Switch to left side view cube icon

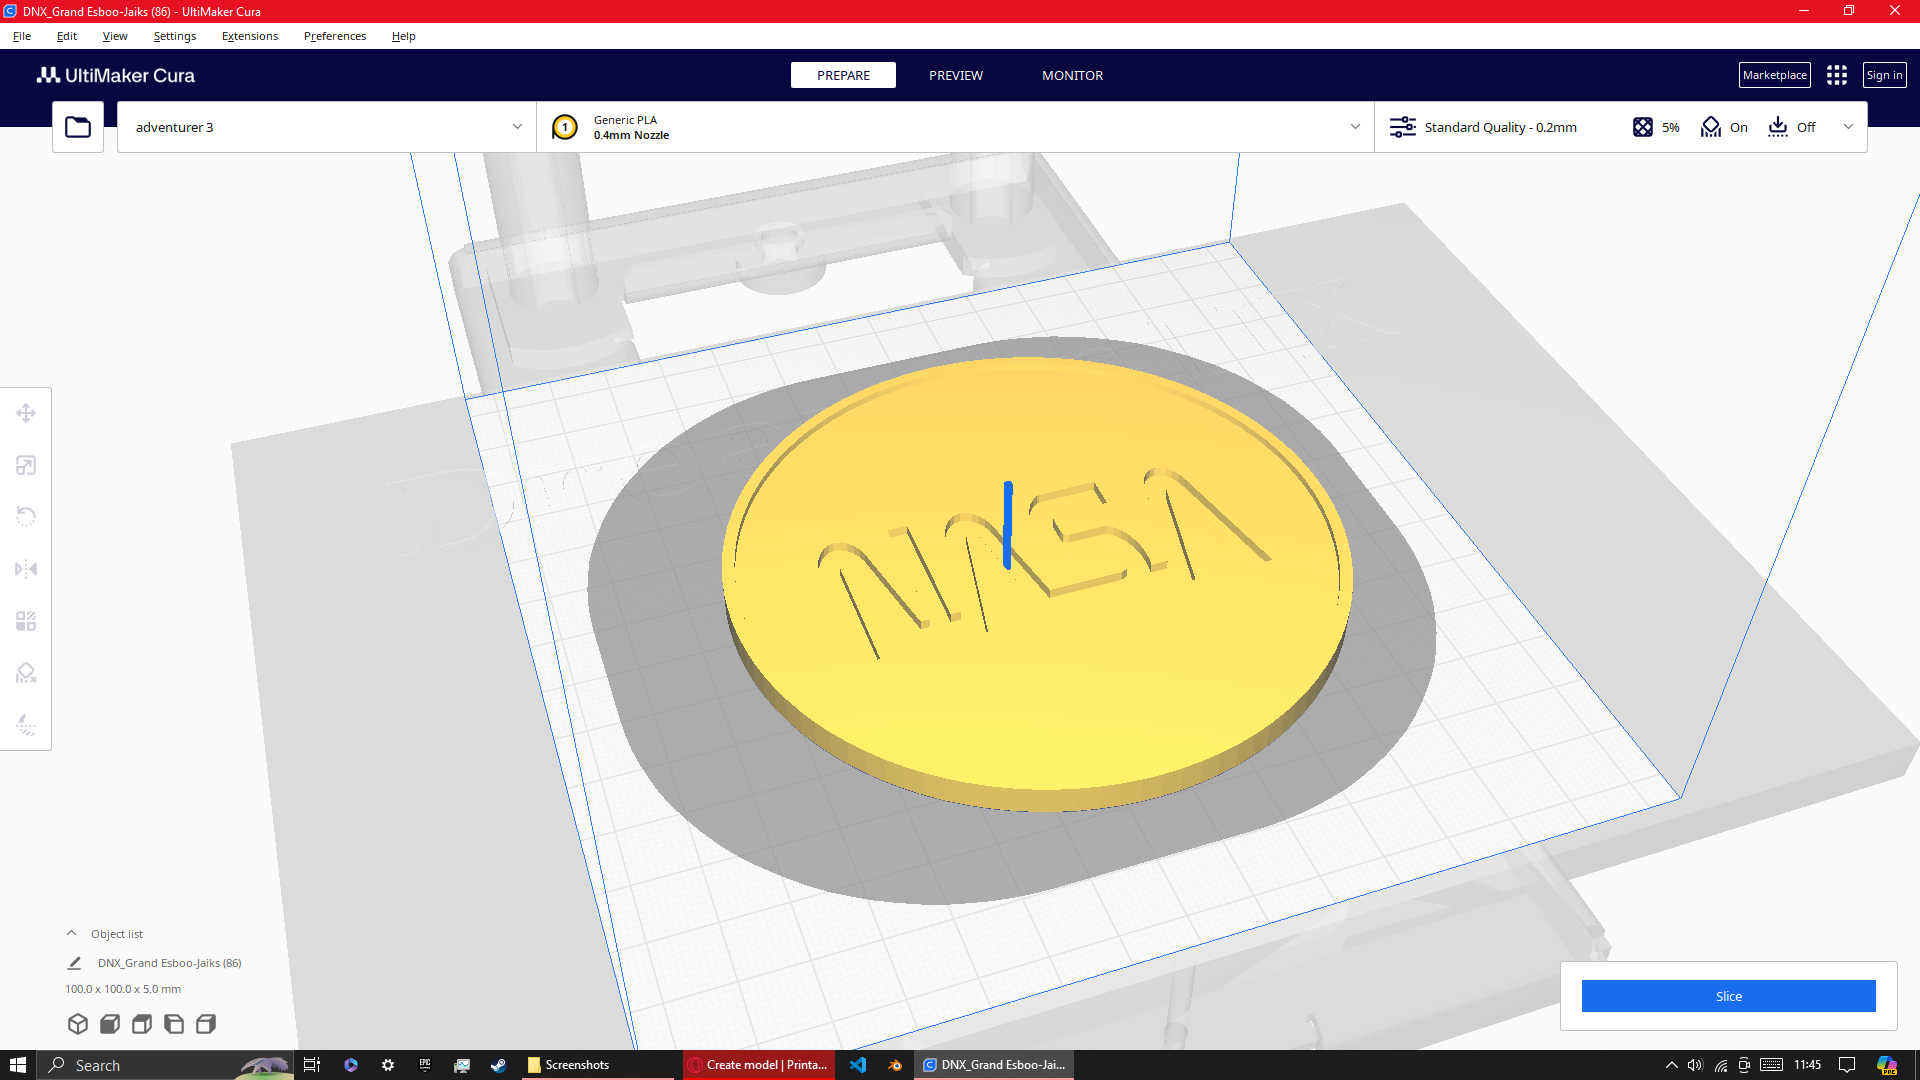174,1024
